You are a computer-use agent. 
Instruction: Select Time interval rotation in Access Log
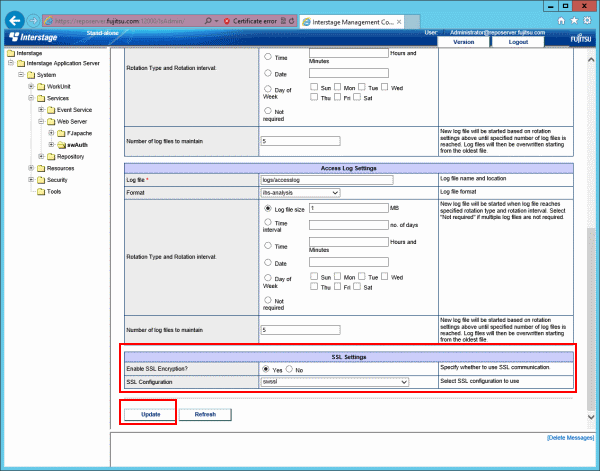(x=268, y=222)
